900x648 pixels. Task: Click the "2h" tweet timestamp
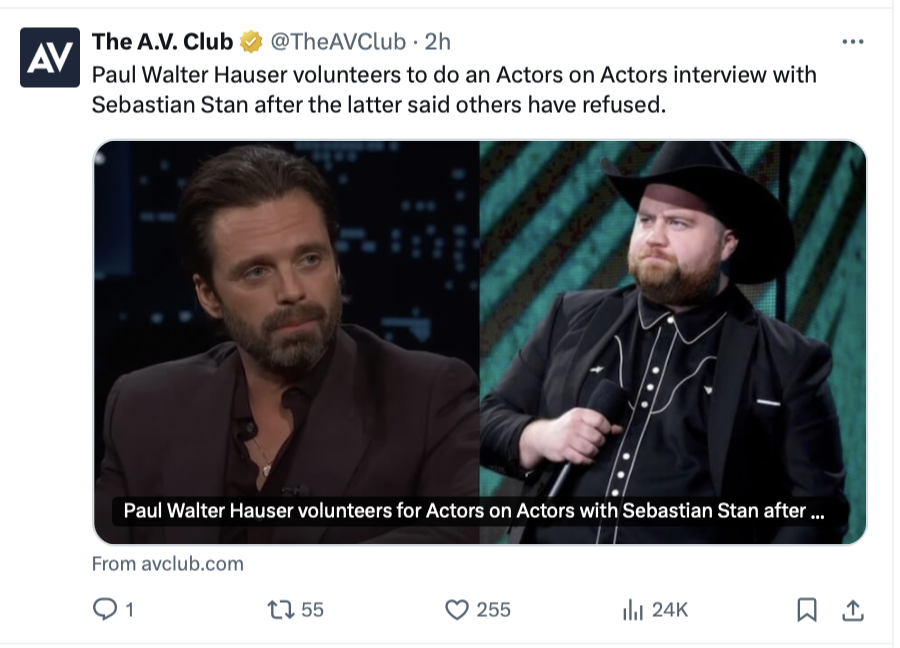point(439,42)
